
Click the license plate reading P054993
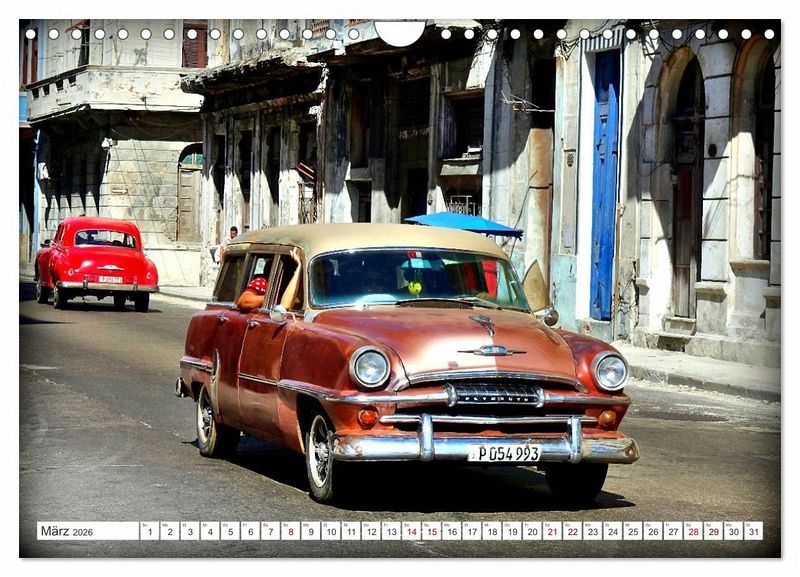tap(504, 453)
